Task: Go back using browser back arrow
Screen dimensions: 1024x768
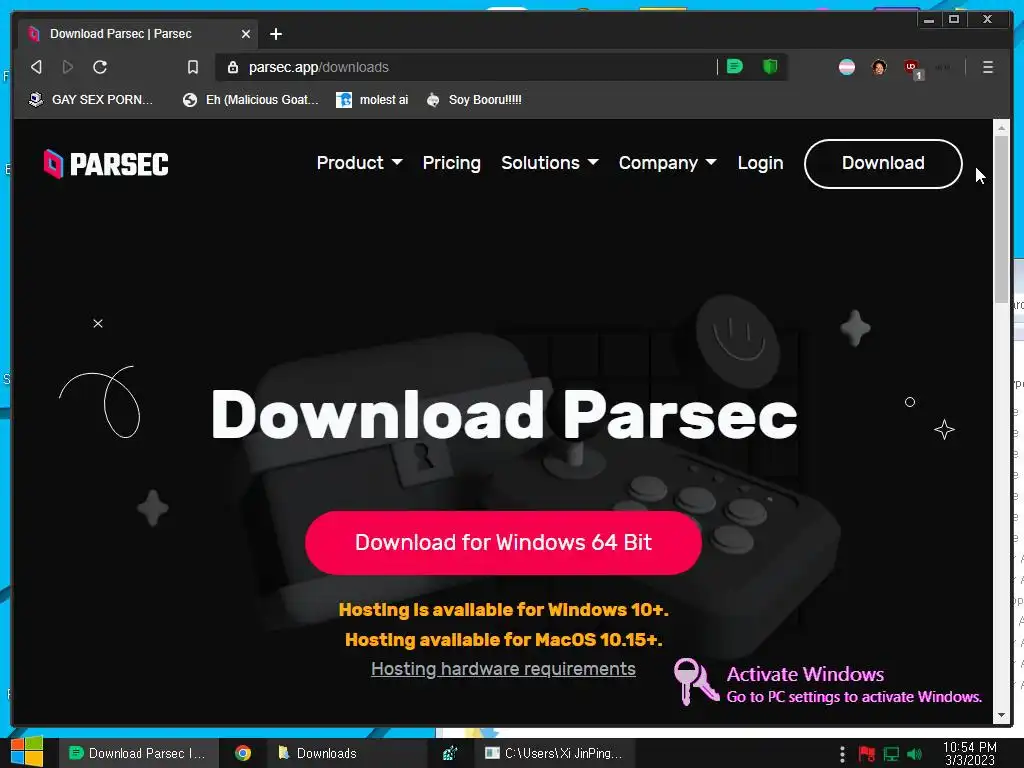Action: click(37, 67)
